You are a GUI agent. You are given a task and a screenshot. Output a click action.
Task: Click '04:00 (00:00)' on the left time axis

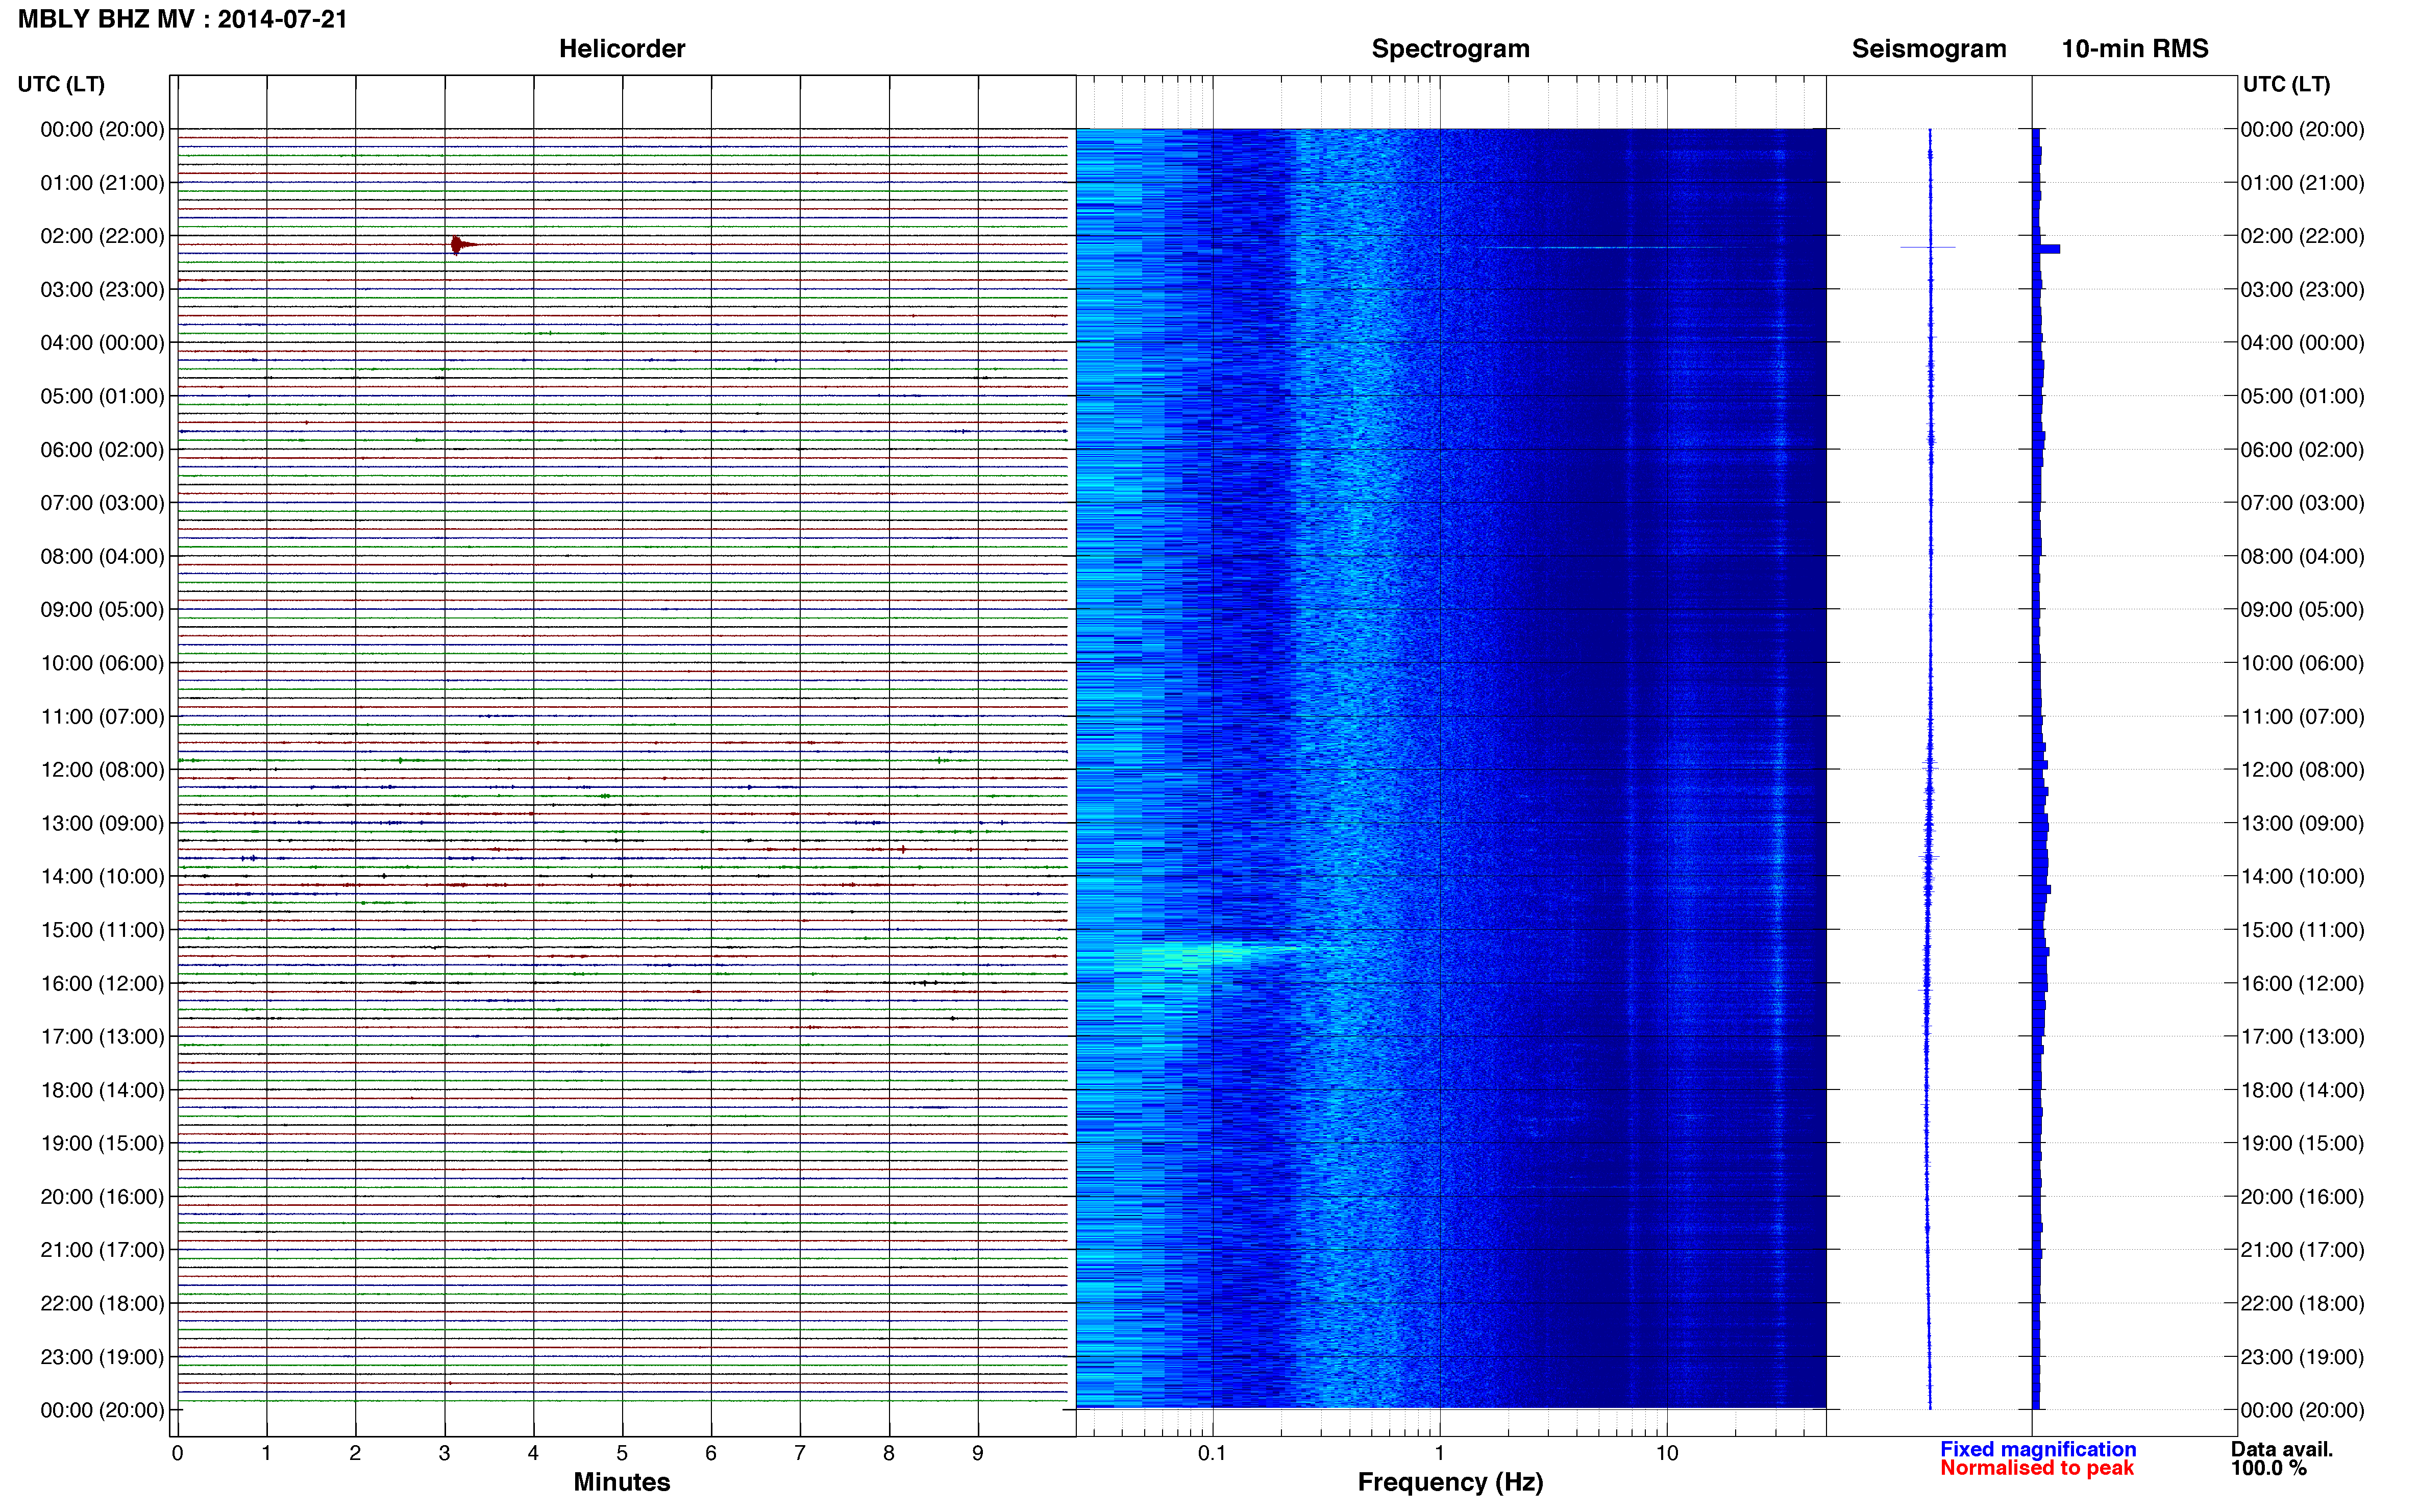click(x=102, y=343)
